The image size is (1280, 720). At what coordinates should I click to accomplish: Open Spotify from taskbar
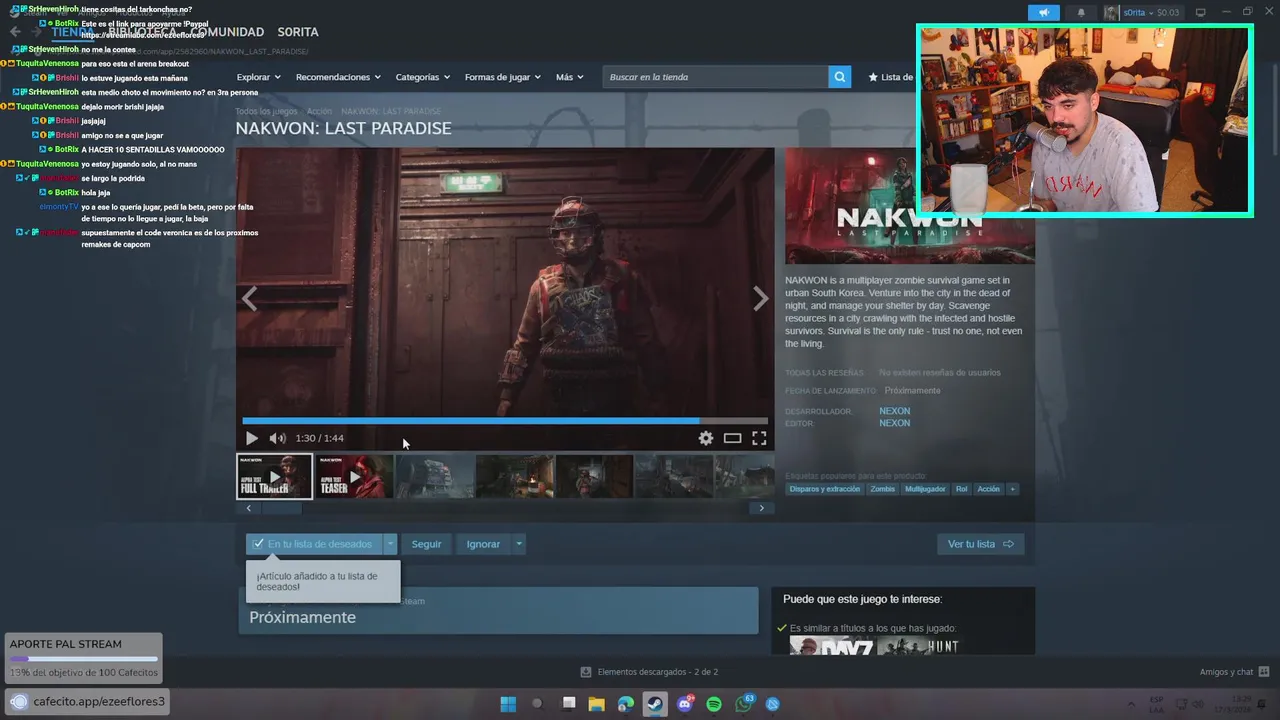pyautogui.click(x=714, y=704)
